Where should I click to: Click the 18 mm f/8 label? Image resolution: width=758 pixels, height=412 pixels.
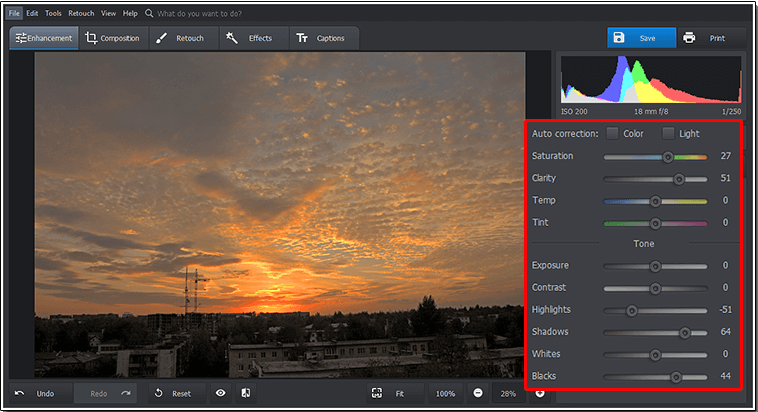651,112
